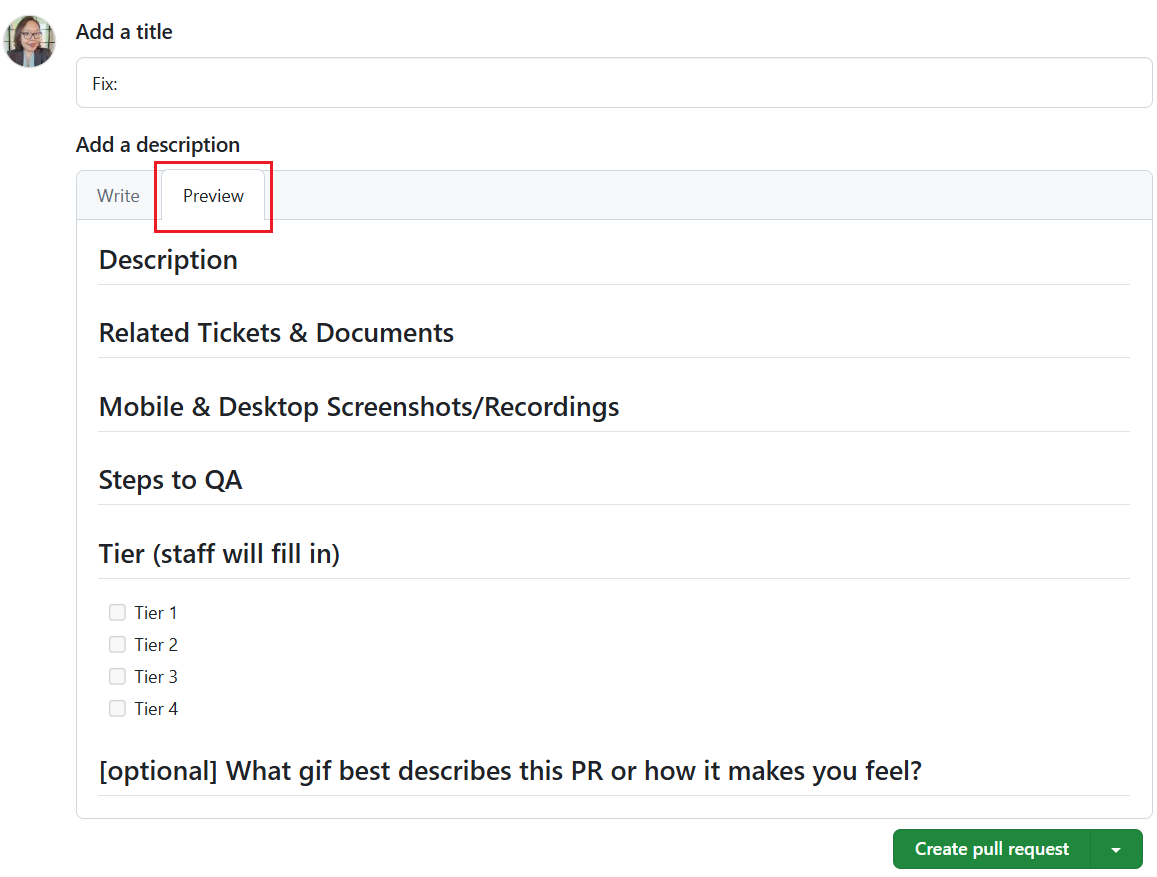This screenshot has height=877, width=1157.
Task: Click the Steps to QA heading
Action: click(x=170, y=479)
